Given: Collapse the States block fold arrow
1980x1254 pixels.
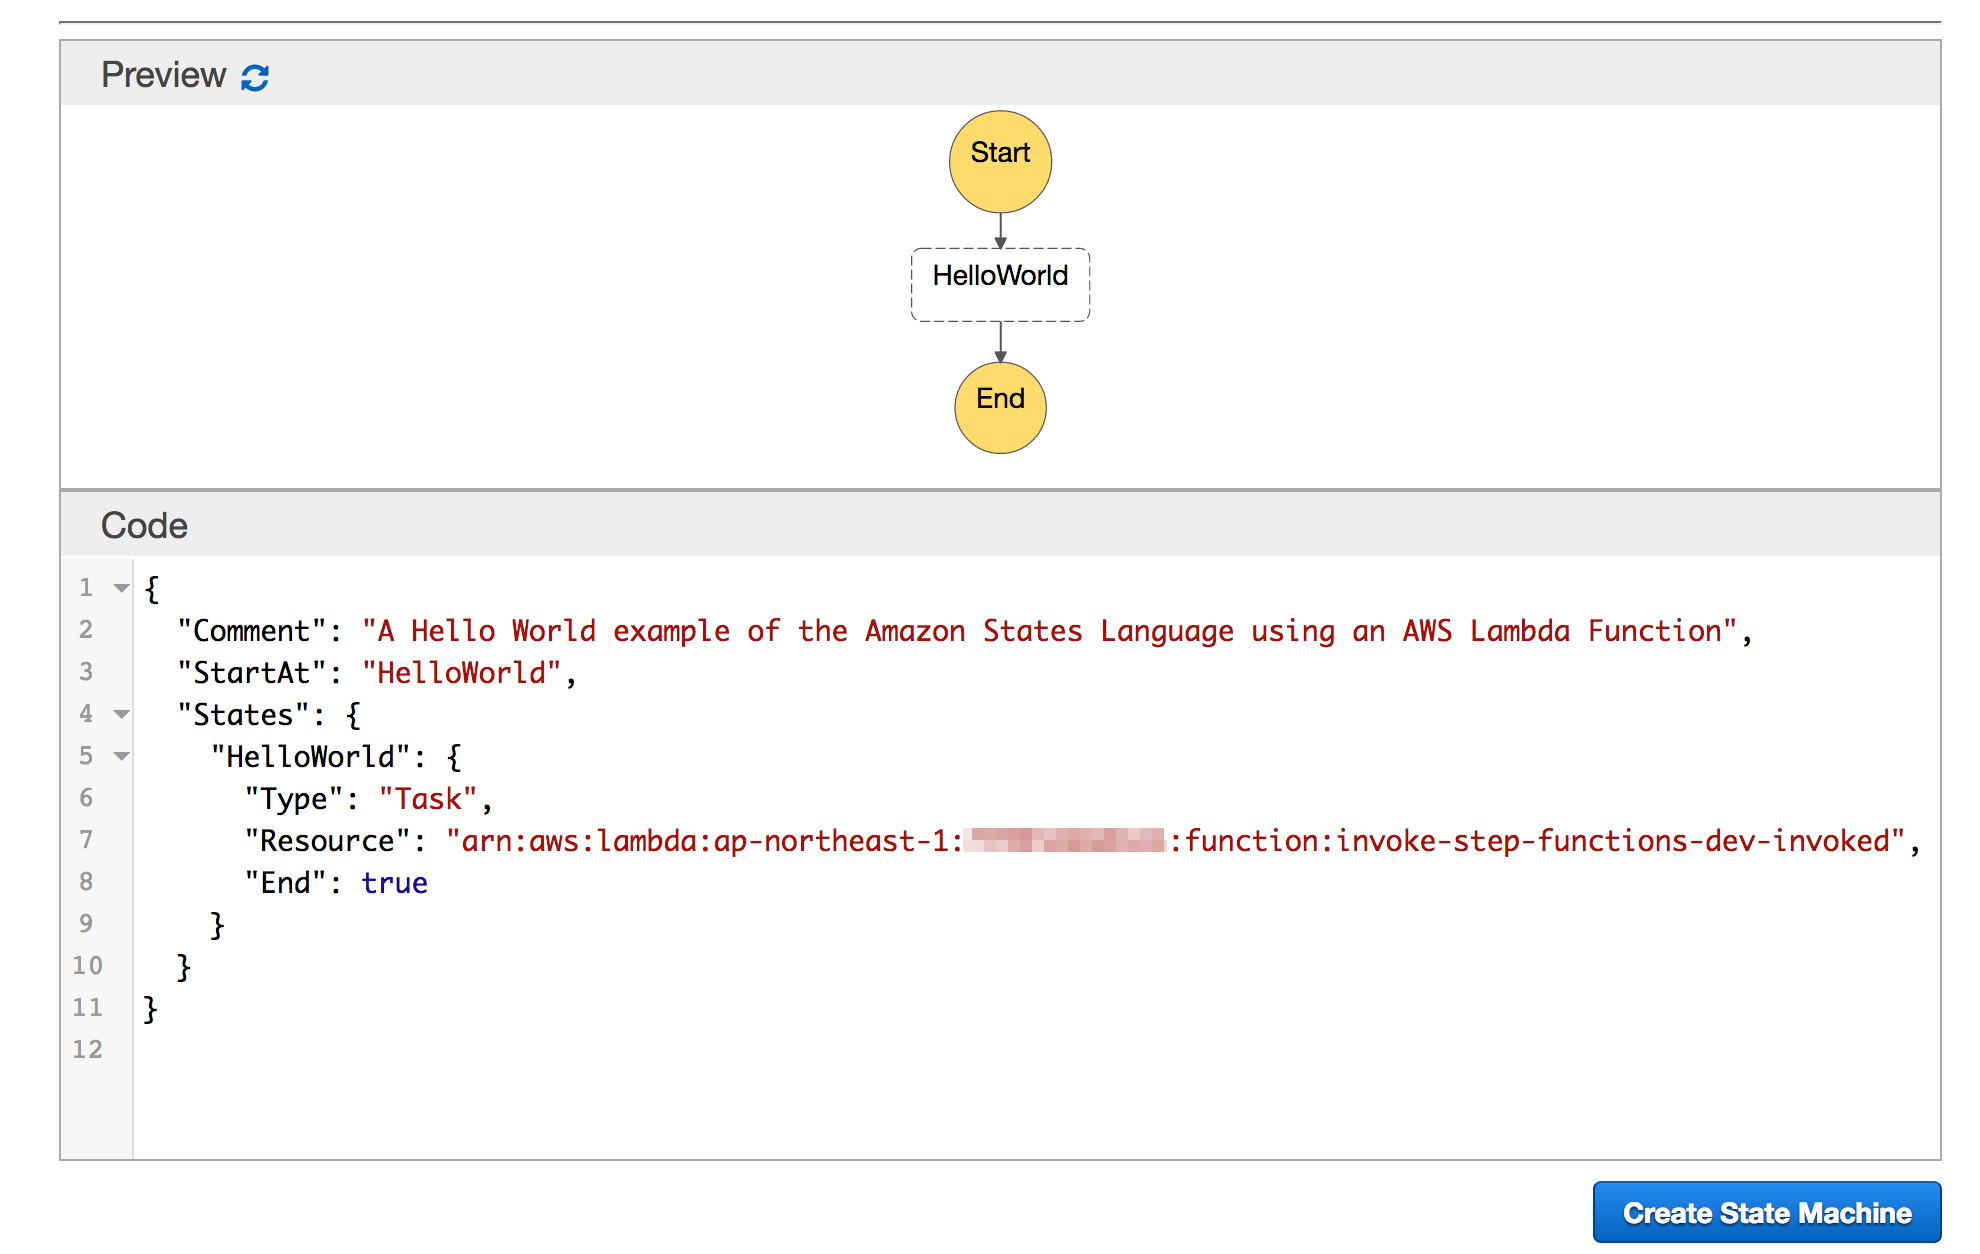Looking at the screenshot, I should pos(121,714).
